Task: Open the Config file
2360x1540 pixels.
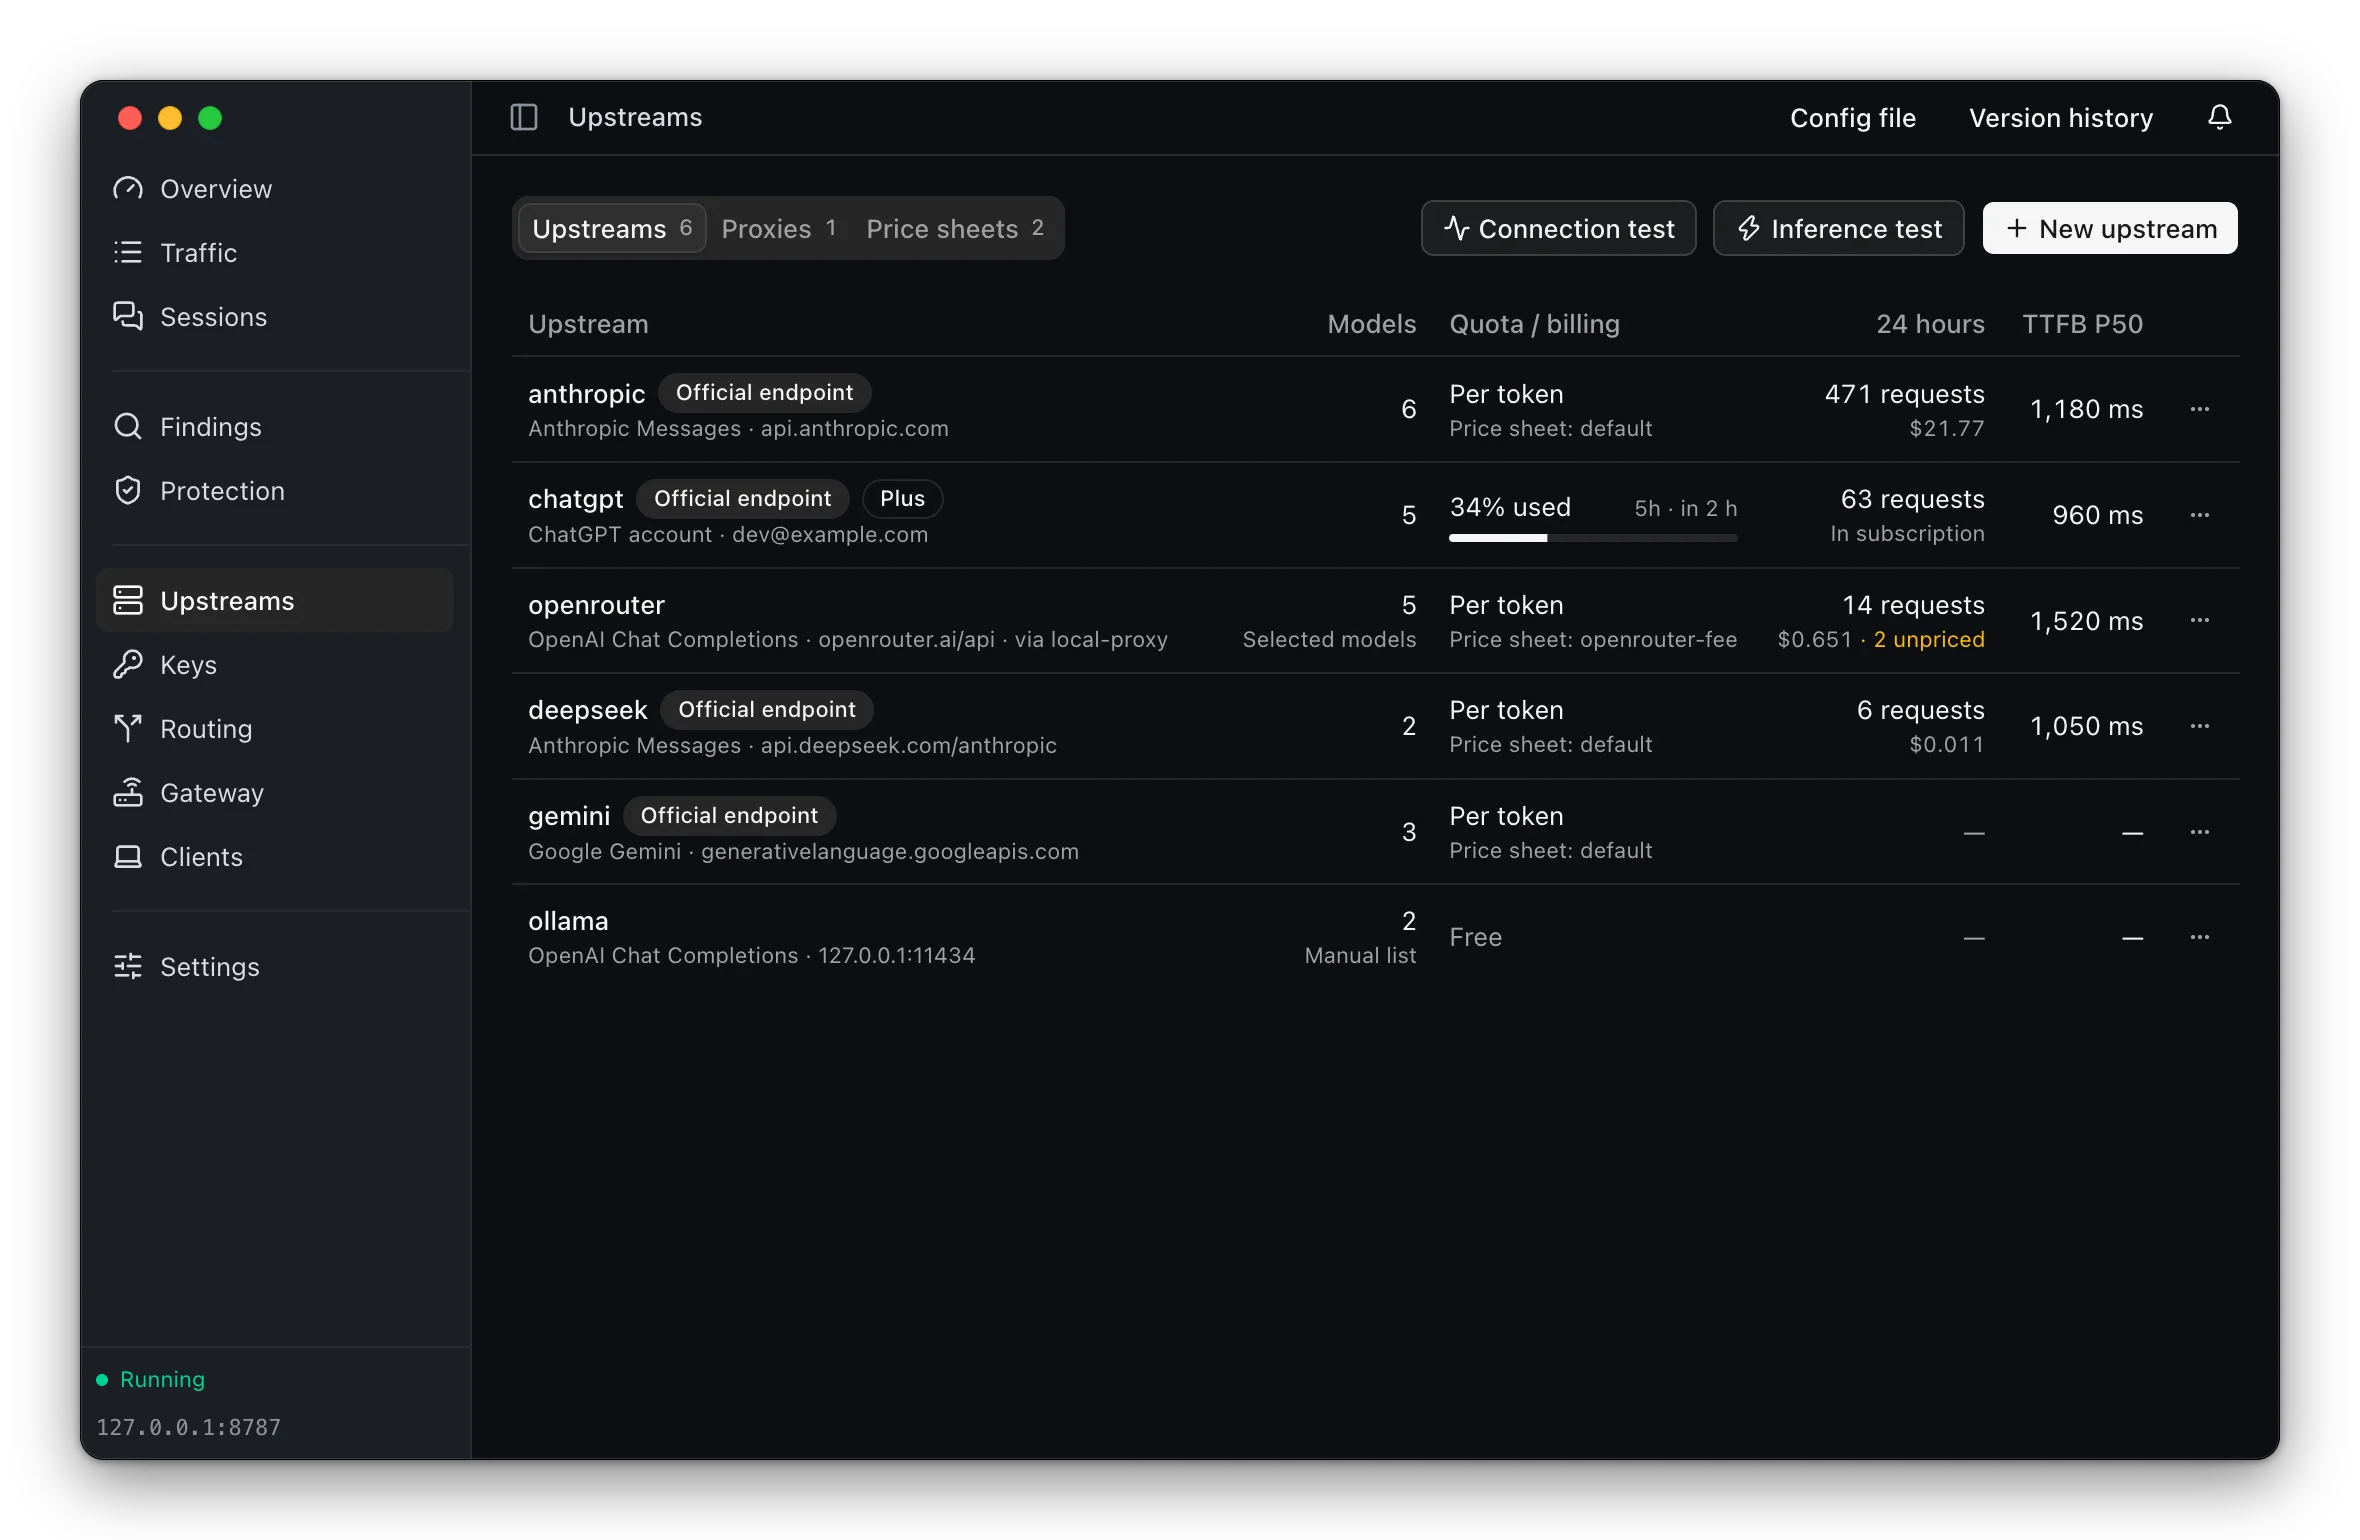Action: [1853, 118]
